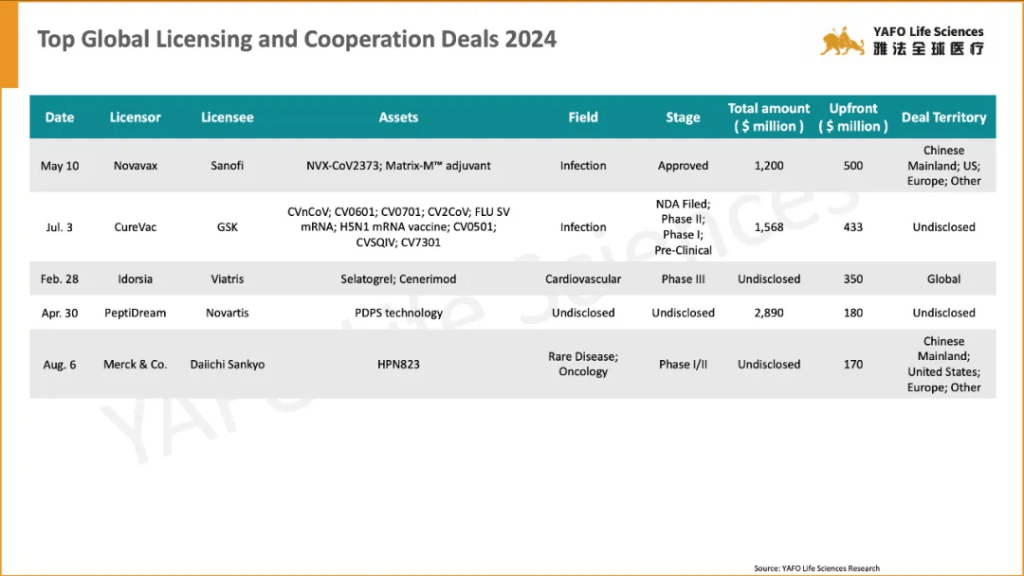Click the Deal Territory column header
1024x576 pixels.
pyautogui.click(x=943, y=117)
